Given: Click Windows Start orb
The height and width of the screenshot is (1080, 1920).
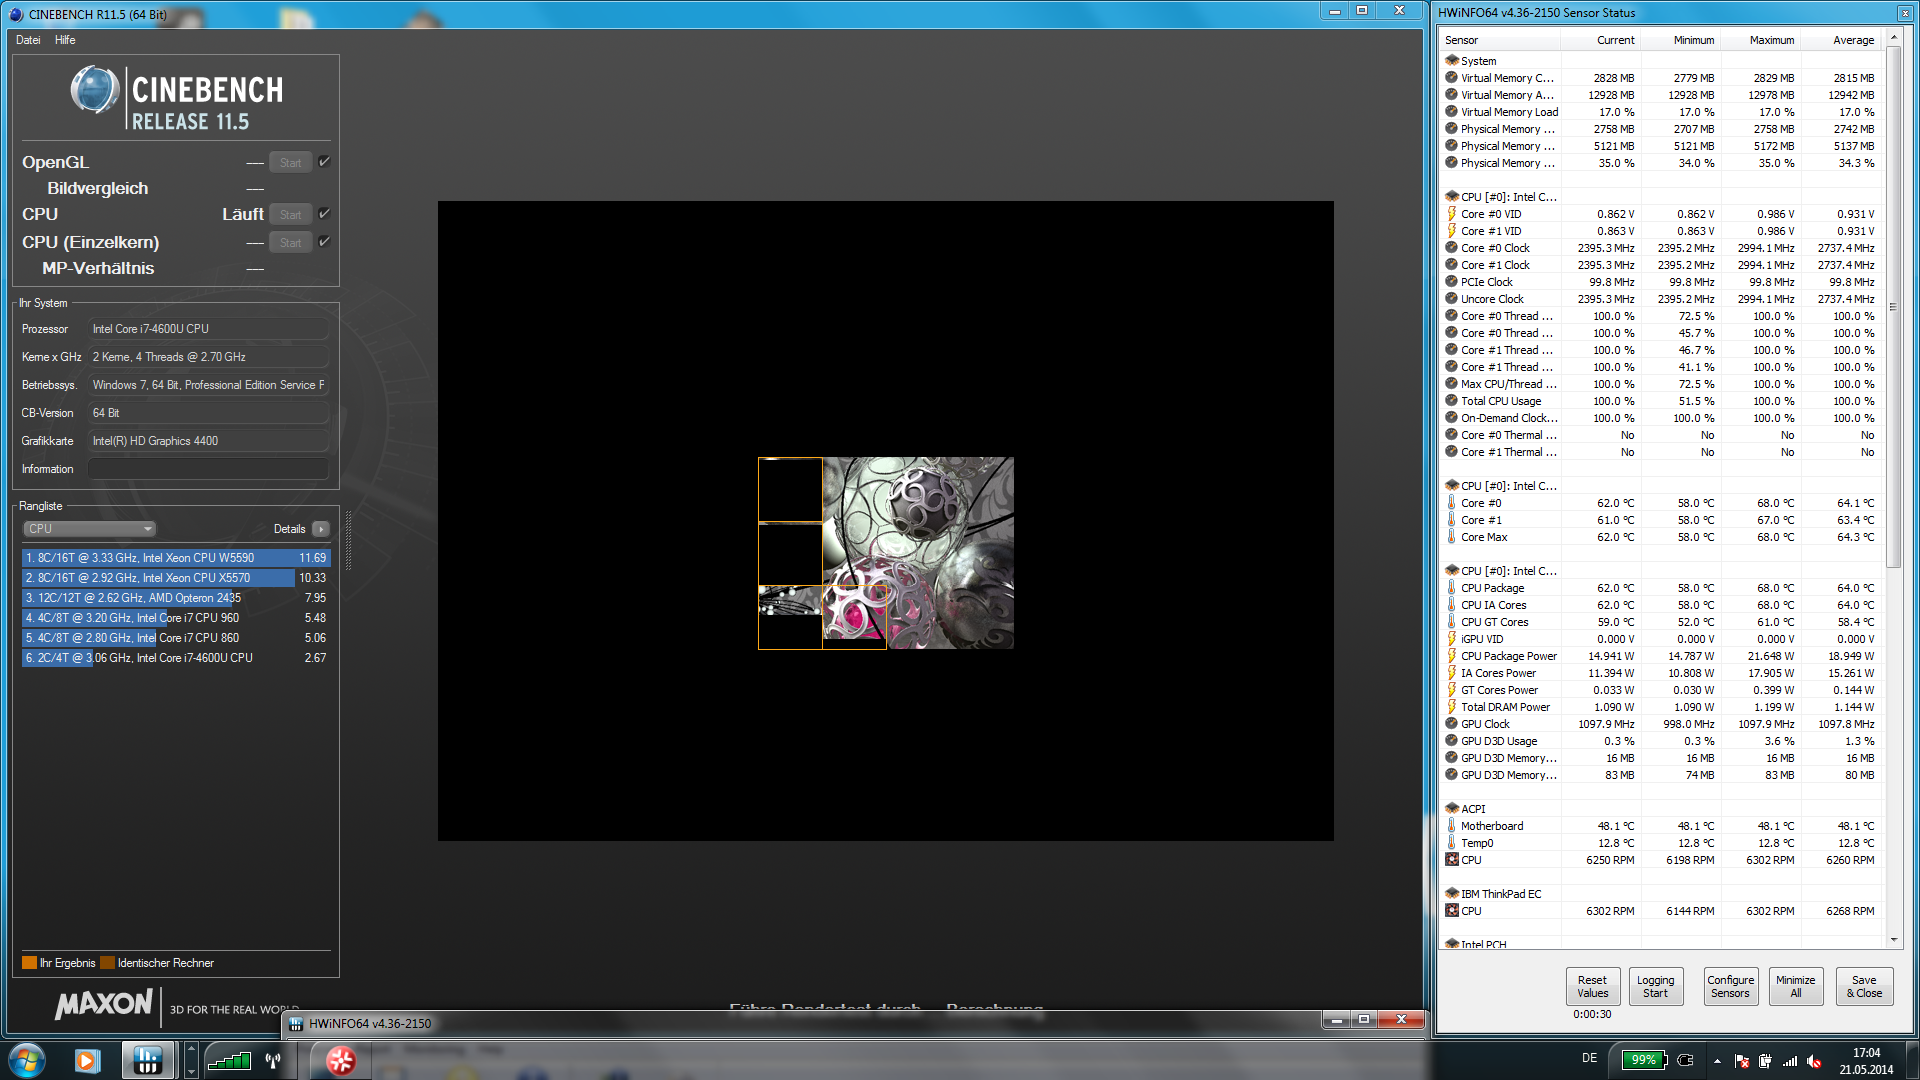Looking at the screenshot, I should (x=27, y=1060).
